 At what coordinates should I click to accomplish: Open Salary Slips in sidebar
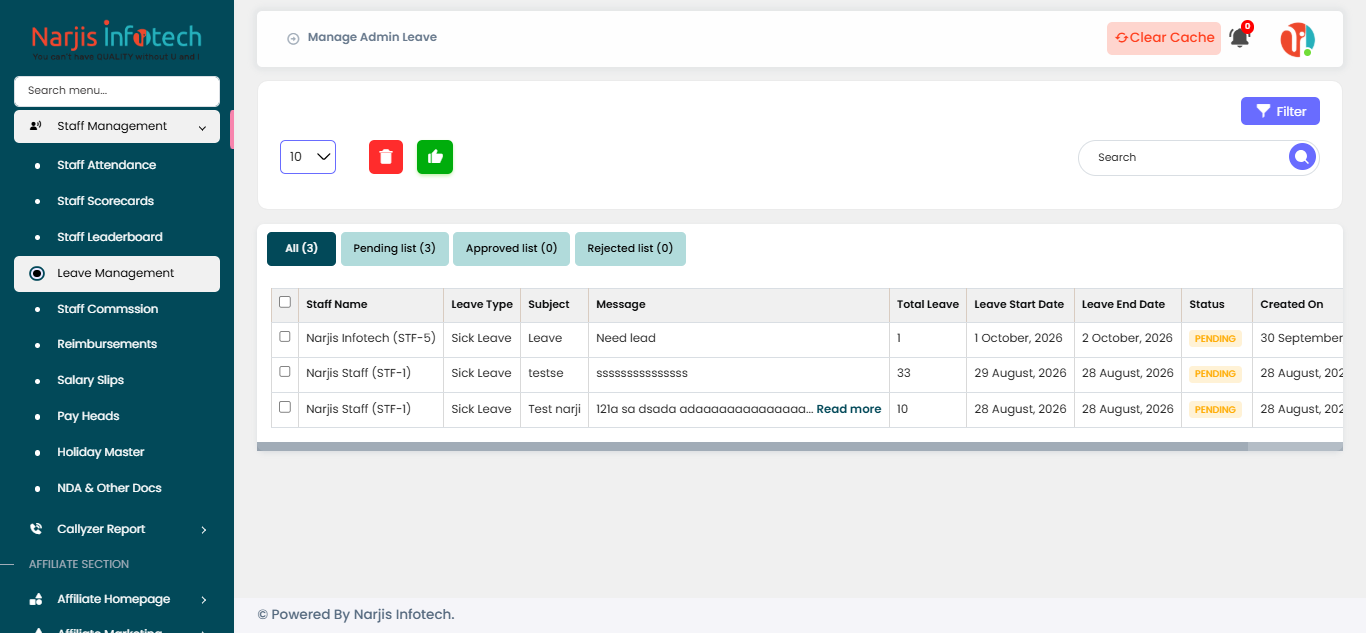click(90, 380)
